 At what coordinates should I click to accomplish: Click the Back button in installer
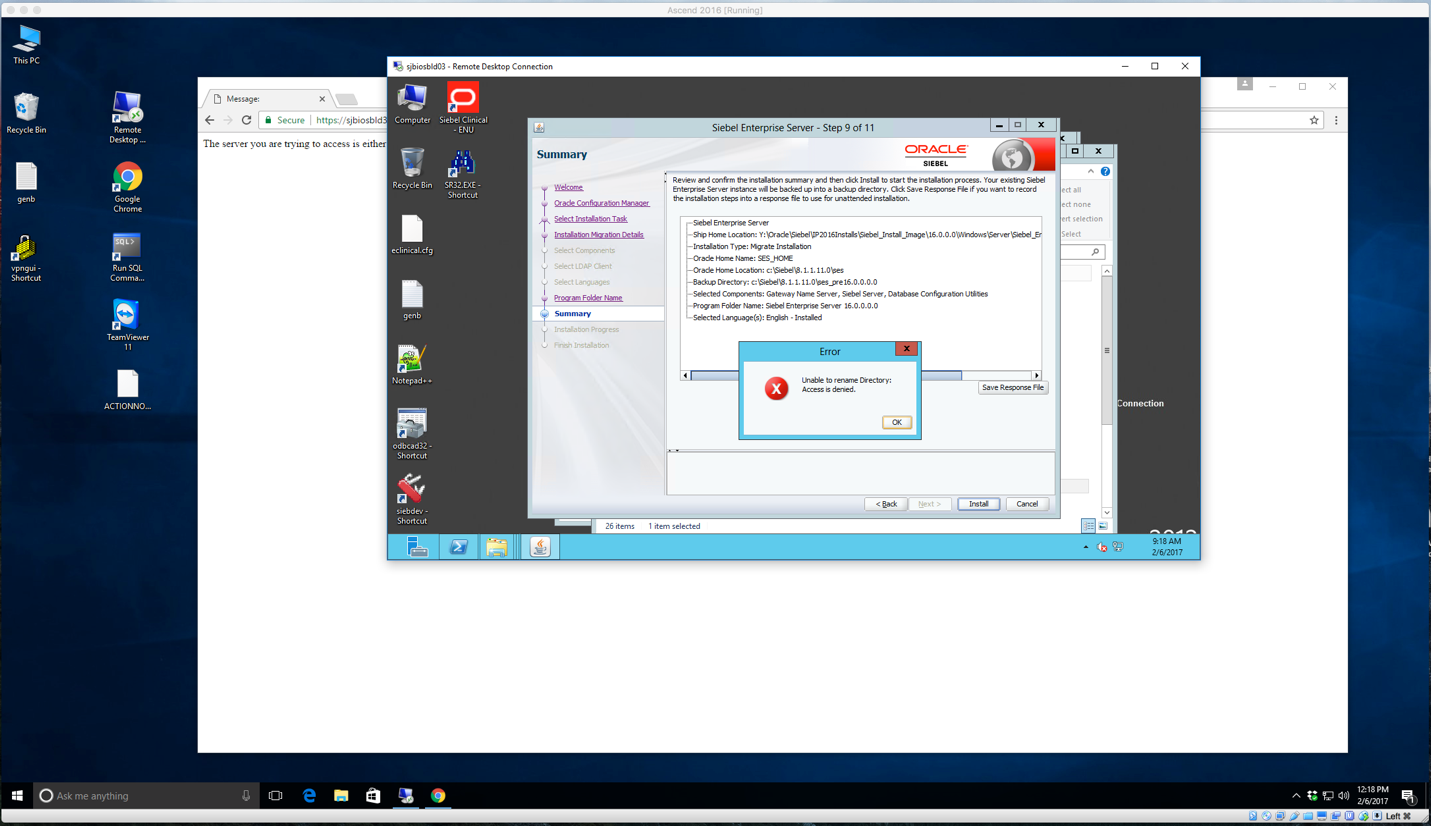(886, 504)
